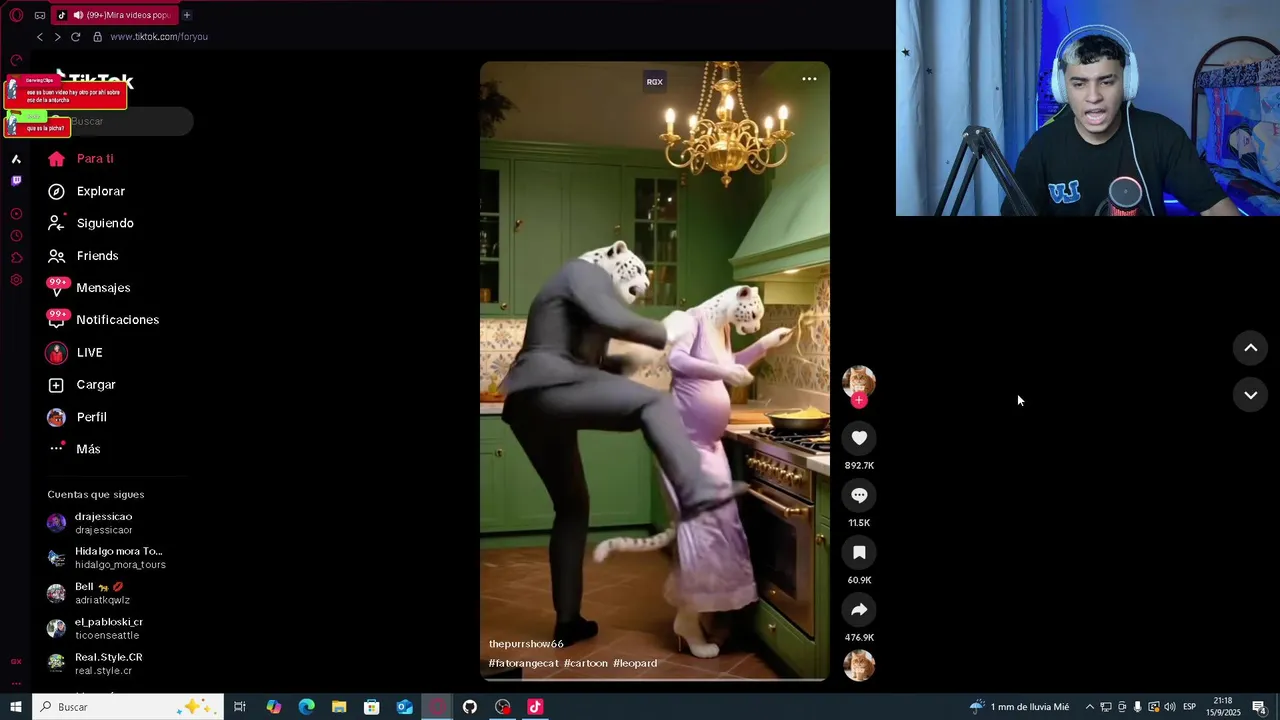
Task: Go back in browser history
Action: (x=40, y=37)
